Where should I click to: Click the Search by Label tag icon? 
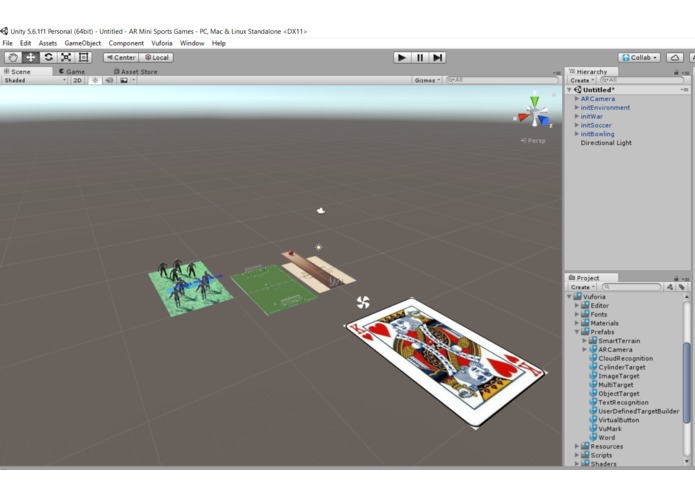(681, 287)
